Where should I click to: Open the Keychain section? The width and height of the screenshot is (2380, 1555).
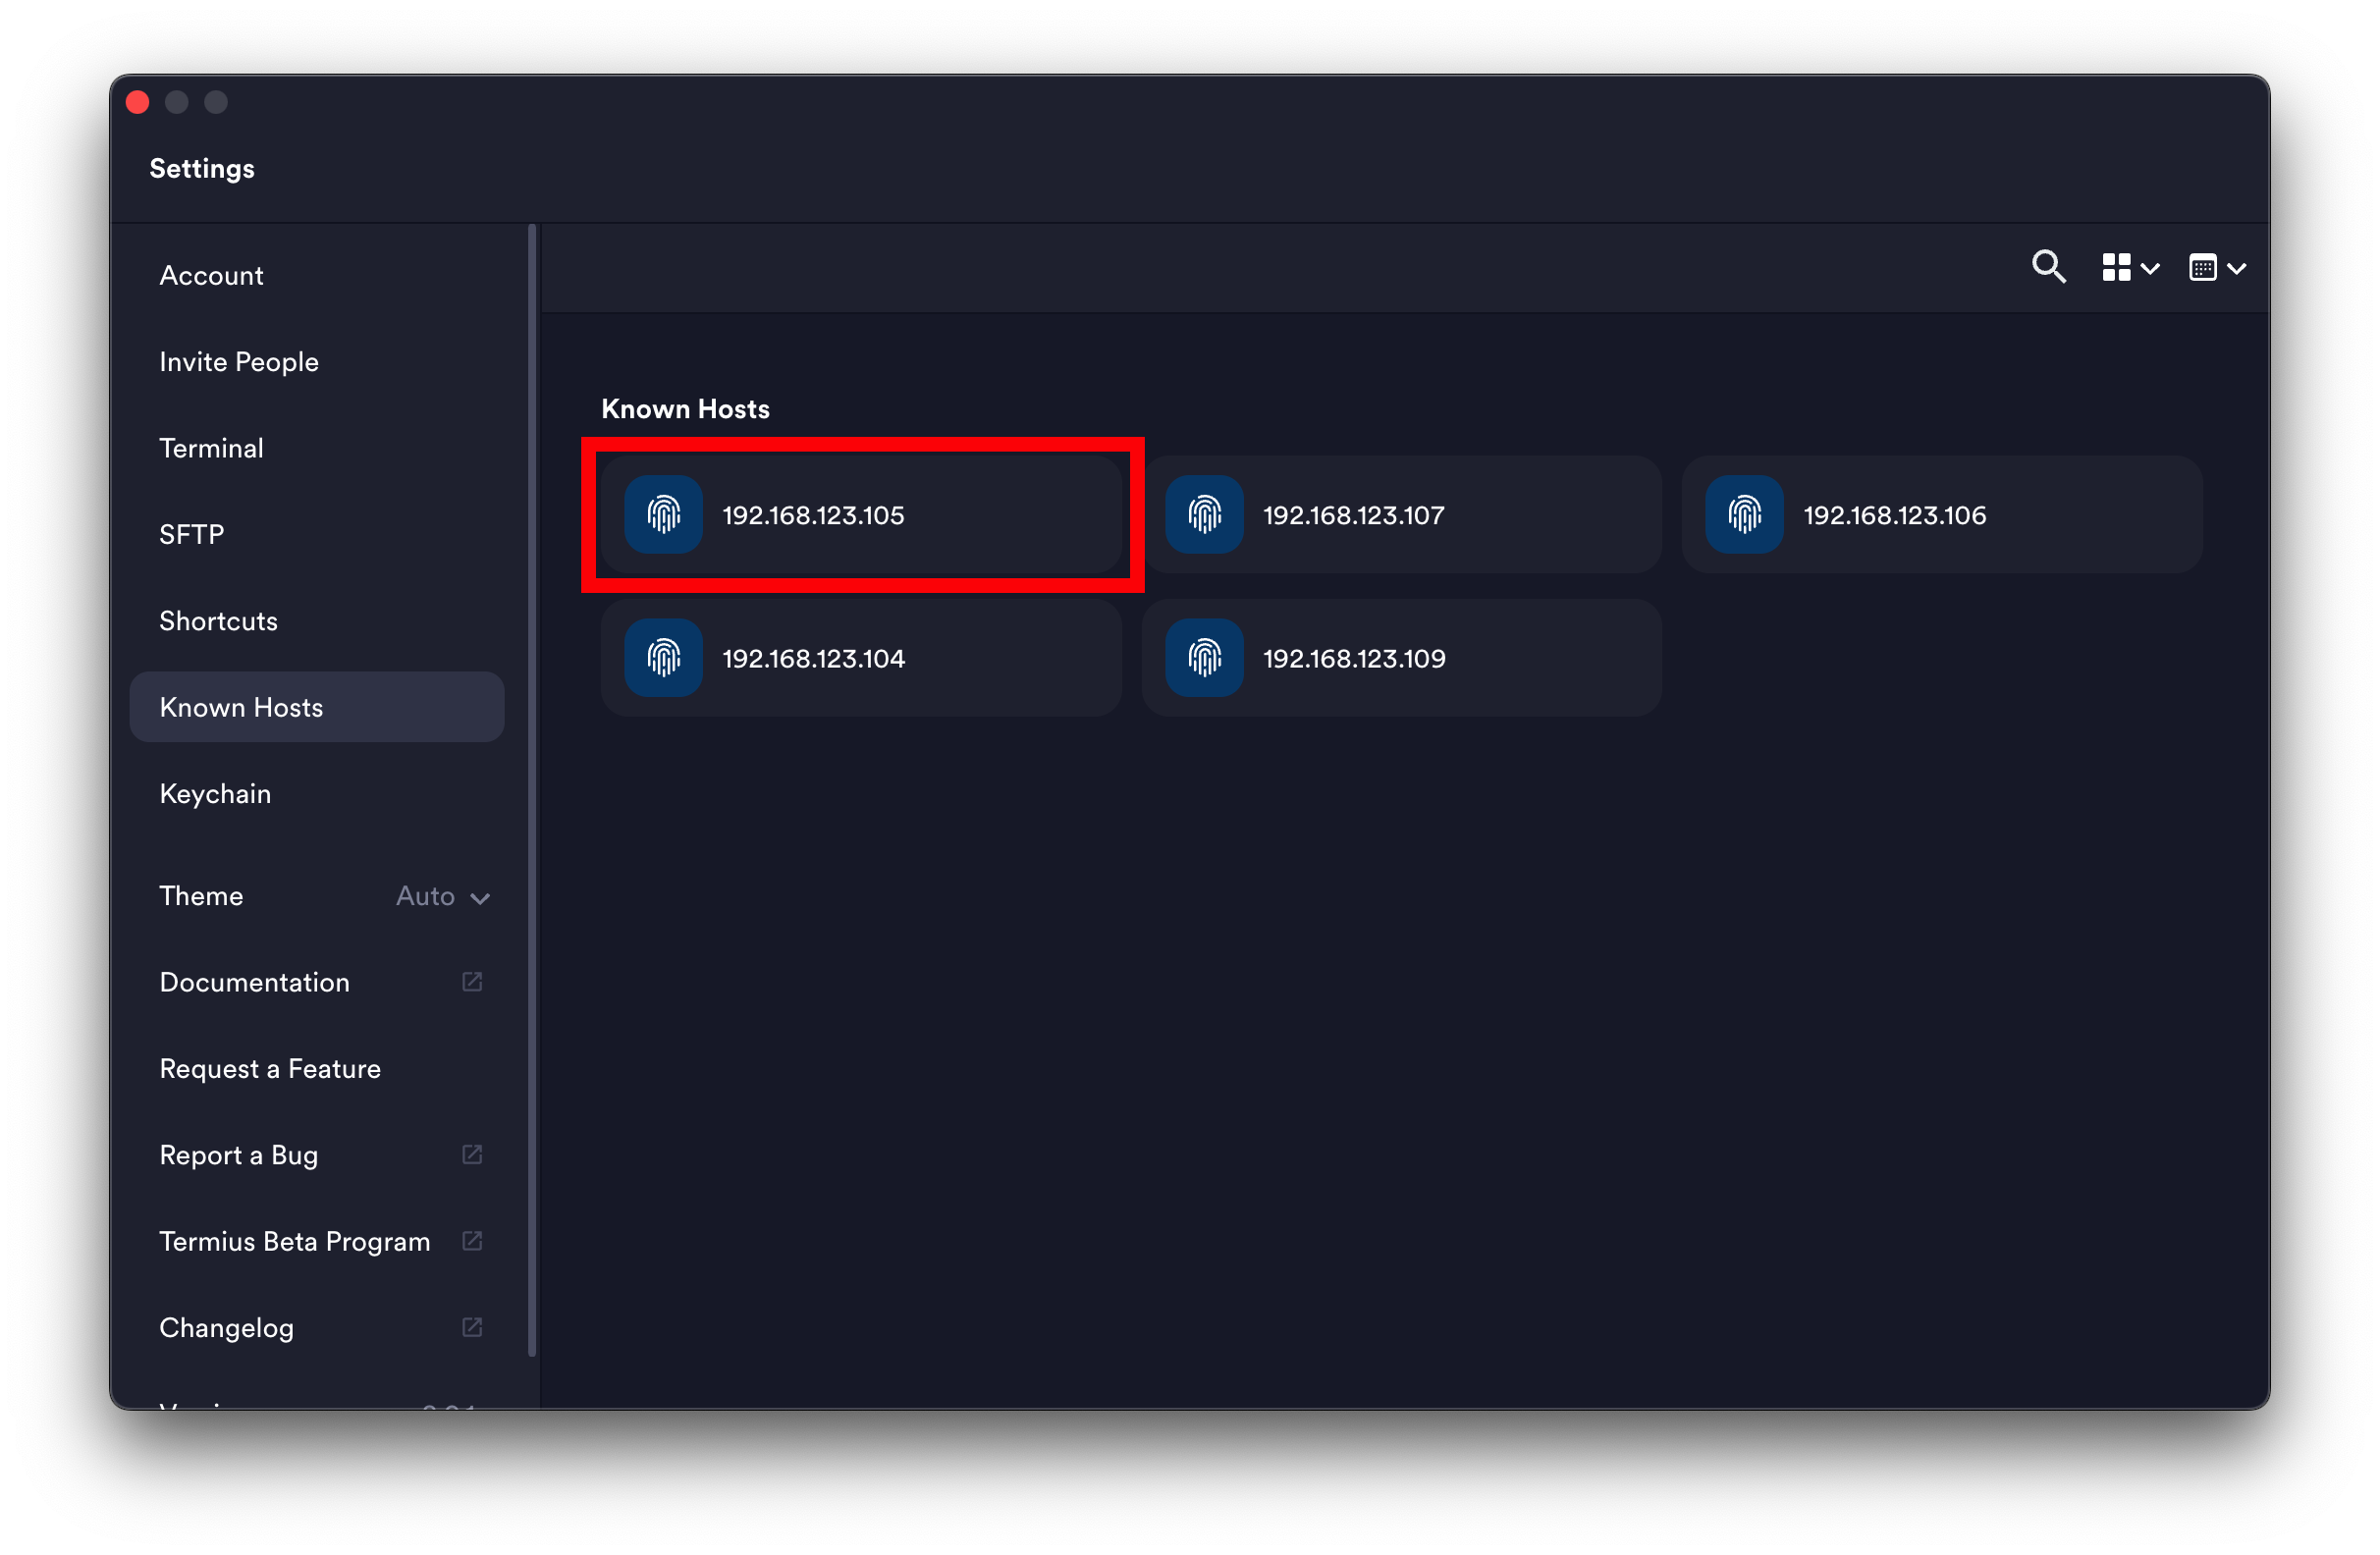[x=215, y=794]
